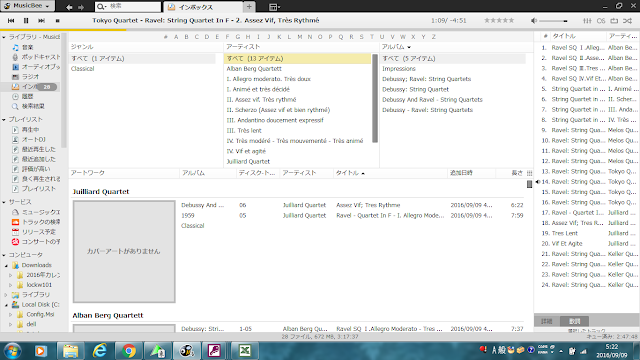Open the equalizer

point(587,20)
